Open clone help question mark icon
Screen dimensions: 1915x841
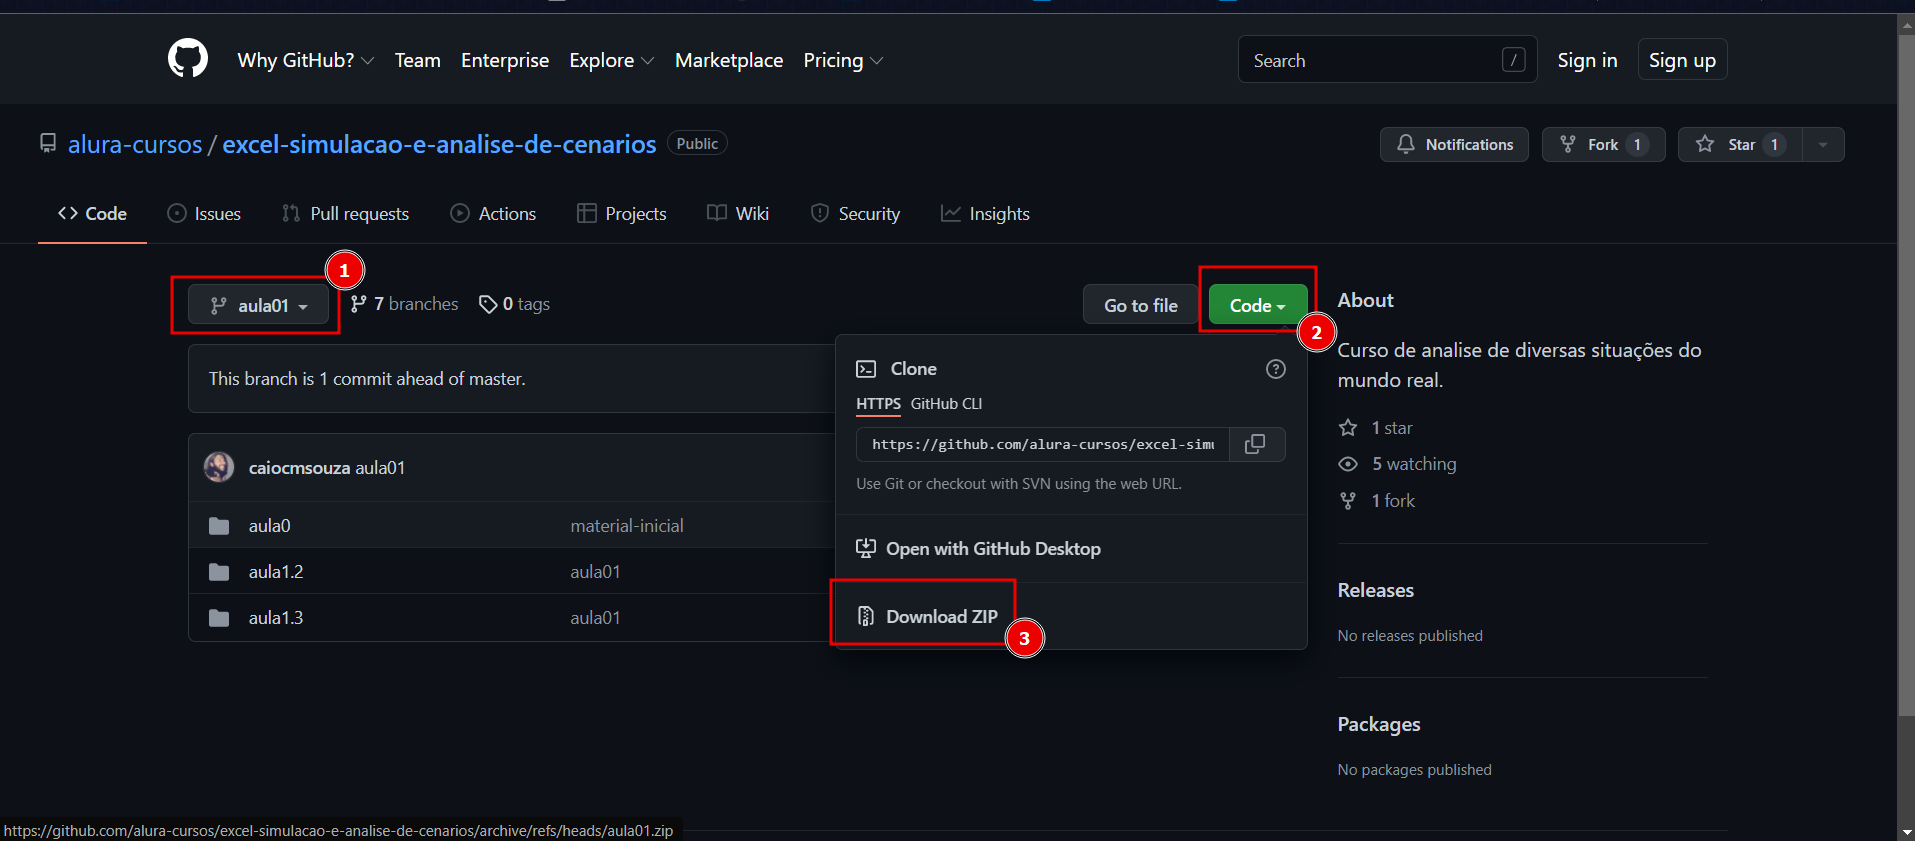1276,369
